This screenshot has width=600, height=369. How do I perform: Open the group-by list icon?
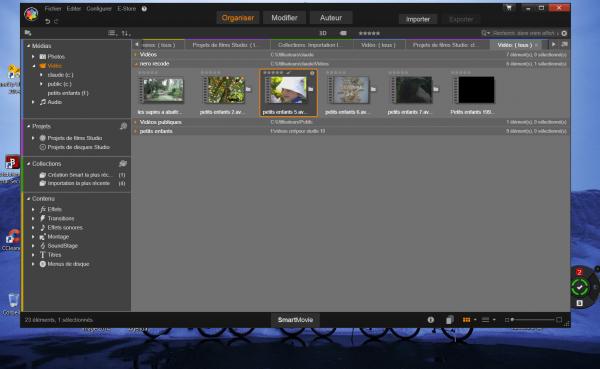(112, 33)
